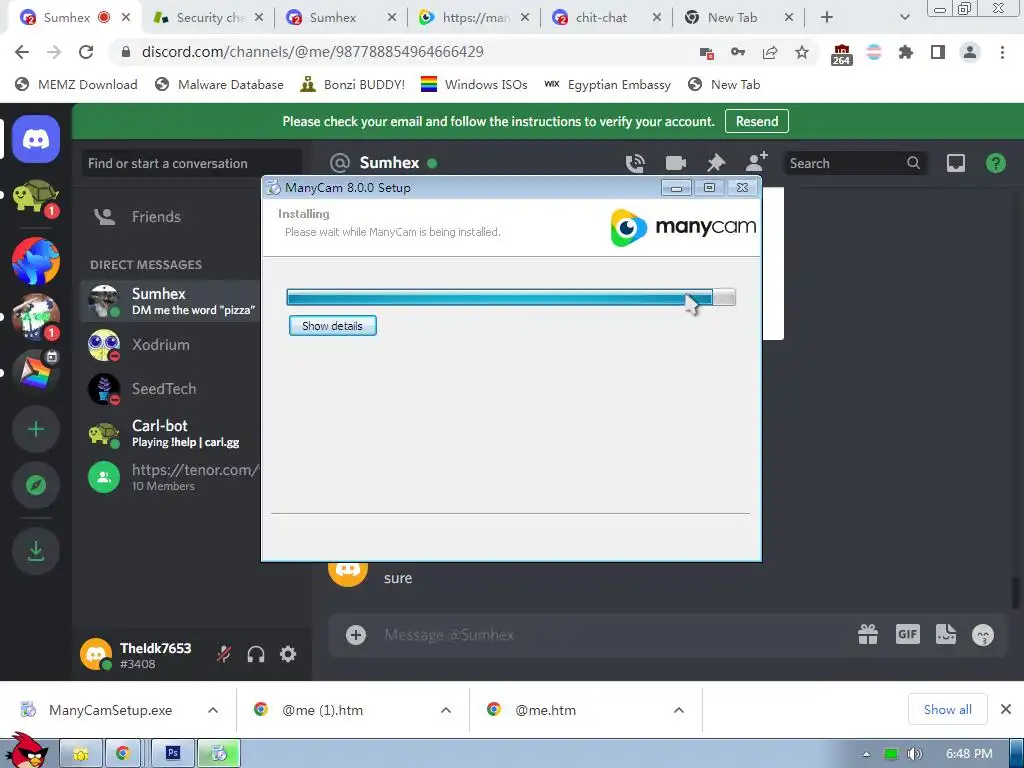1024x768 pixels.
Task: Open the gift Nitro icon
Action: (868, 634)
